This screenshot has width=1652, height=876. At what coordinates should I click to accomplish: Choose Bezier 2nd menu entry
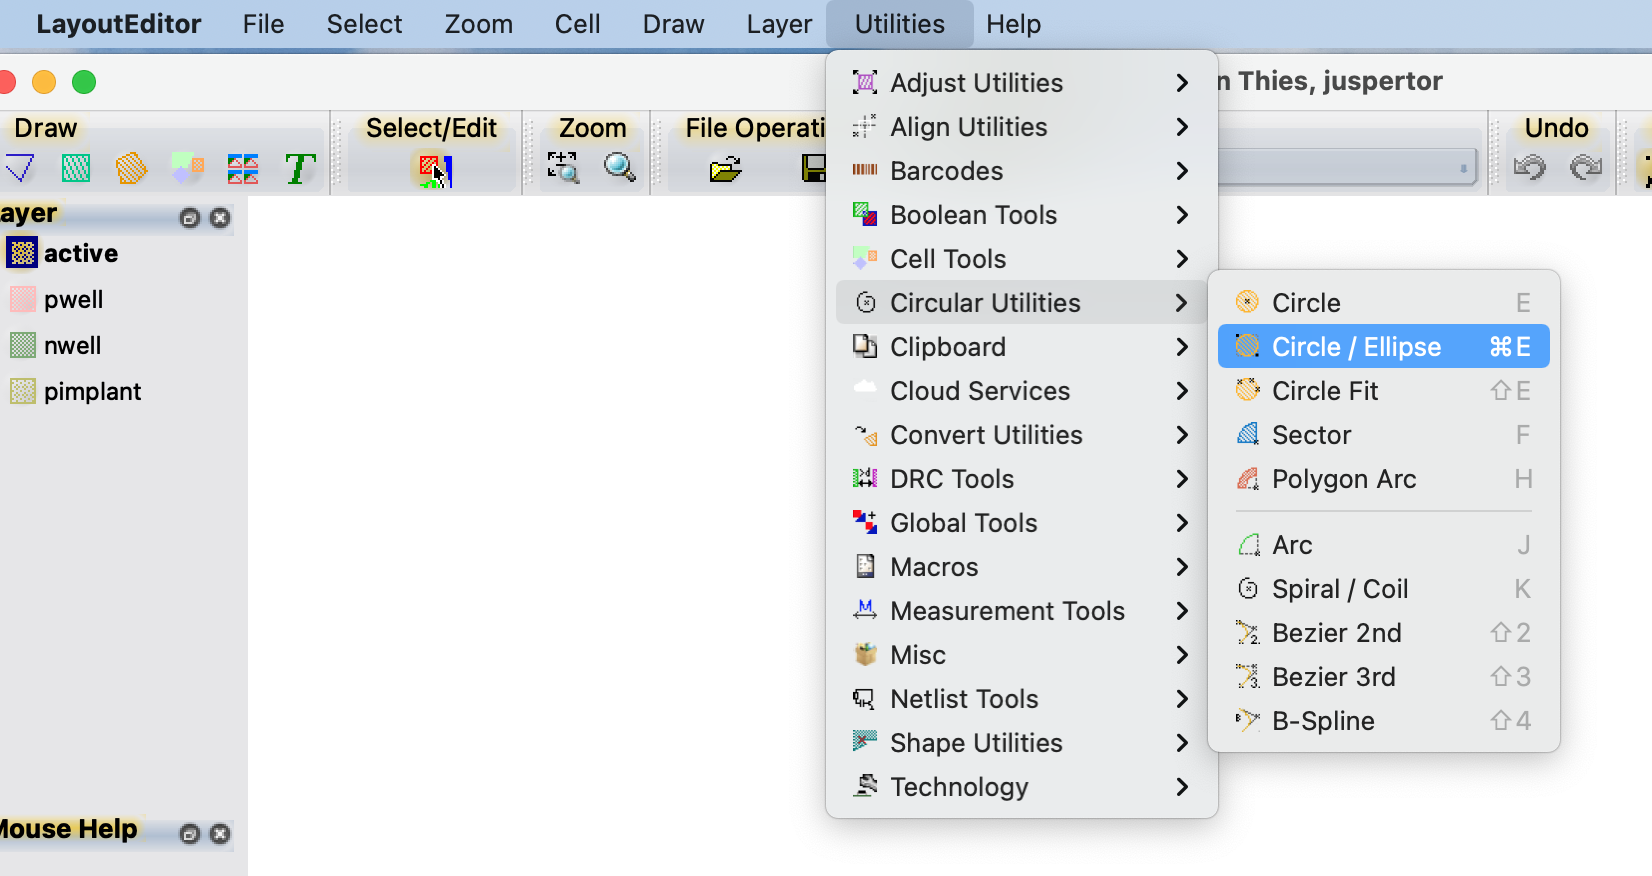[1384, 633]
